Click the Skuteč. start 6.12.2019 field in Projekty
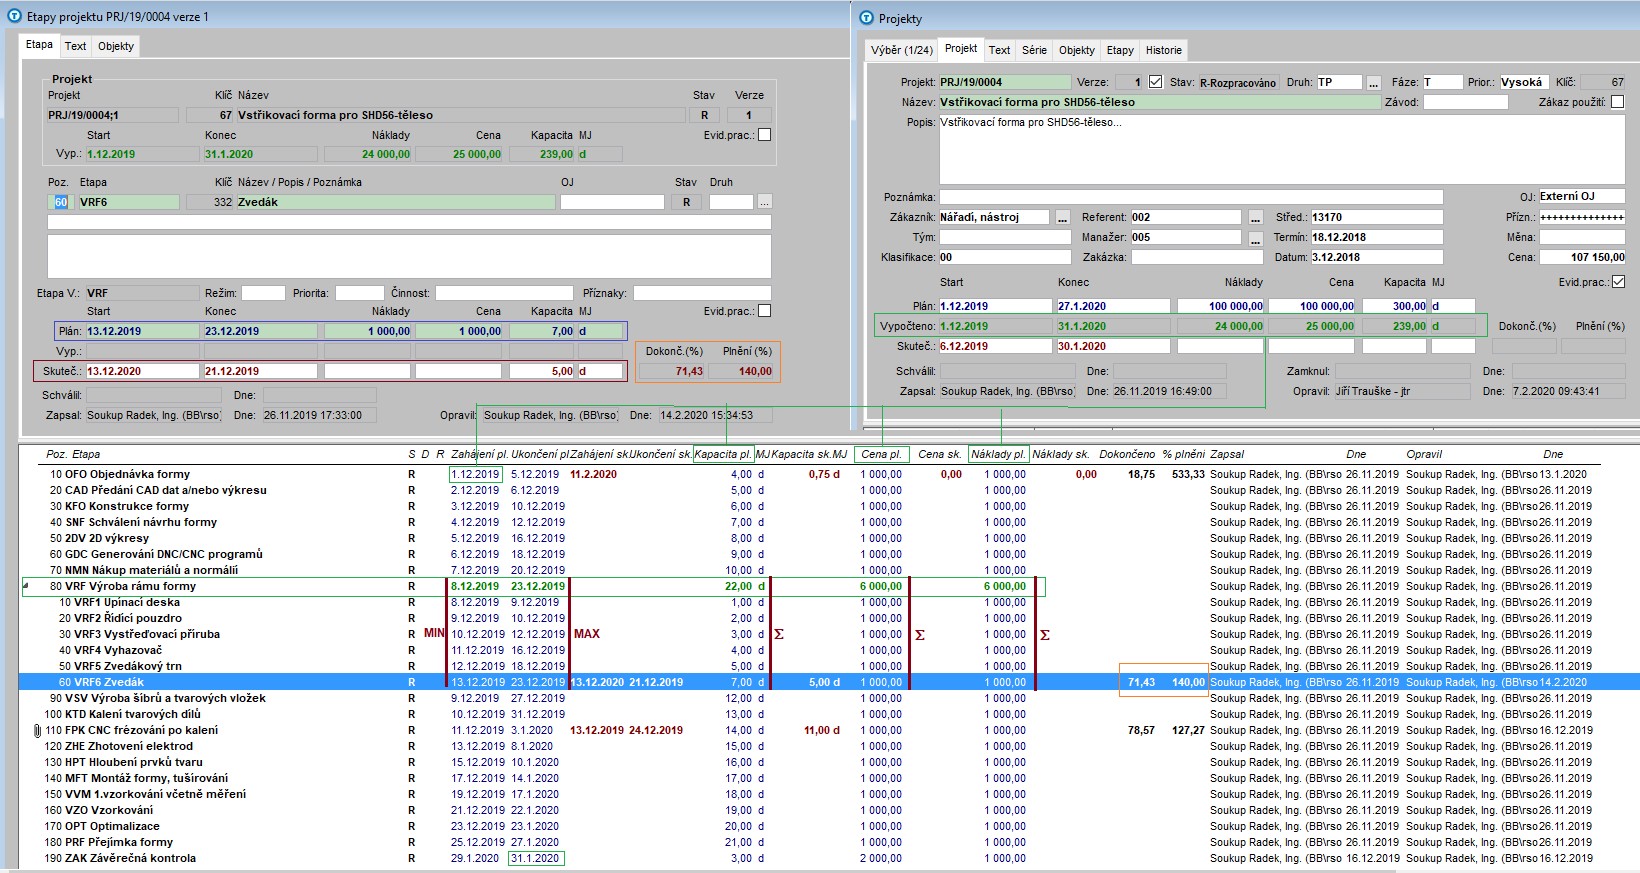 click(996, 346)
